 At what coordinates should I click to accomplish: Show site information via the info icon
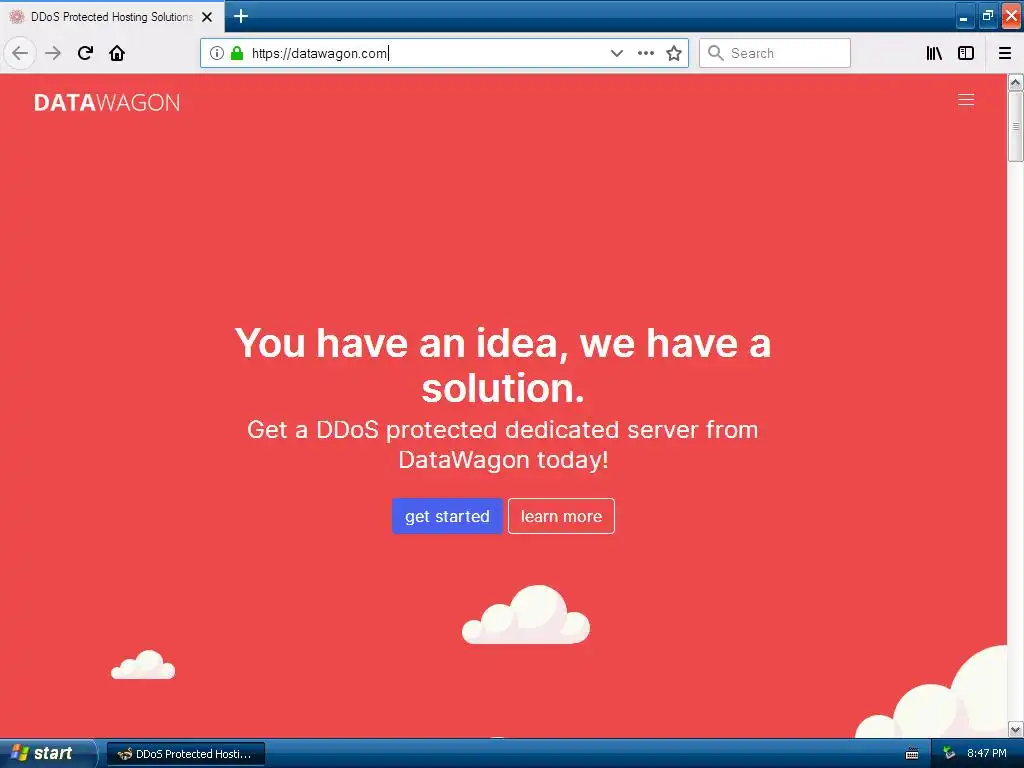click(217, 53)
